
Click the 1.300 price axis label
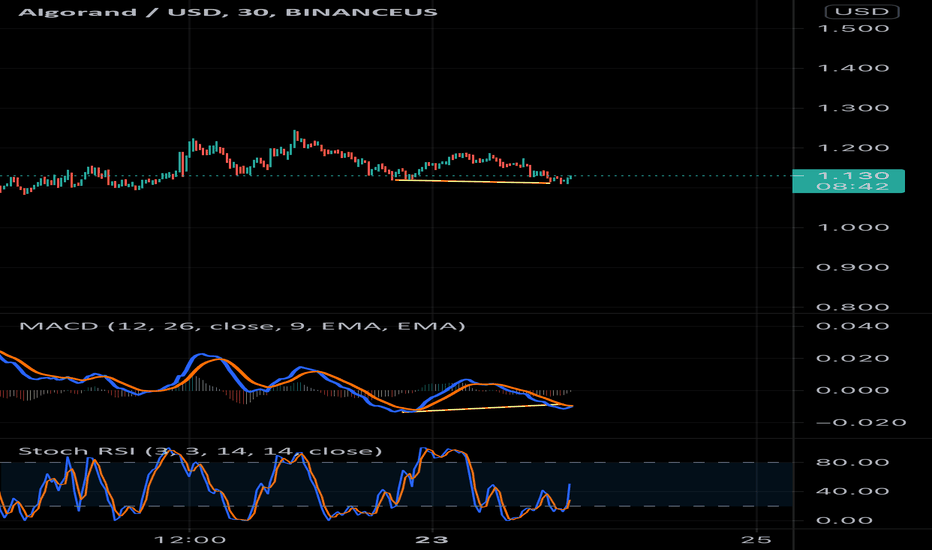click(x=854, y=108)
